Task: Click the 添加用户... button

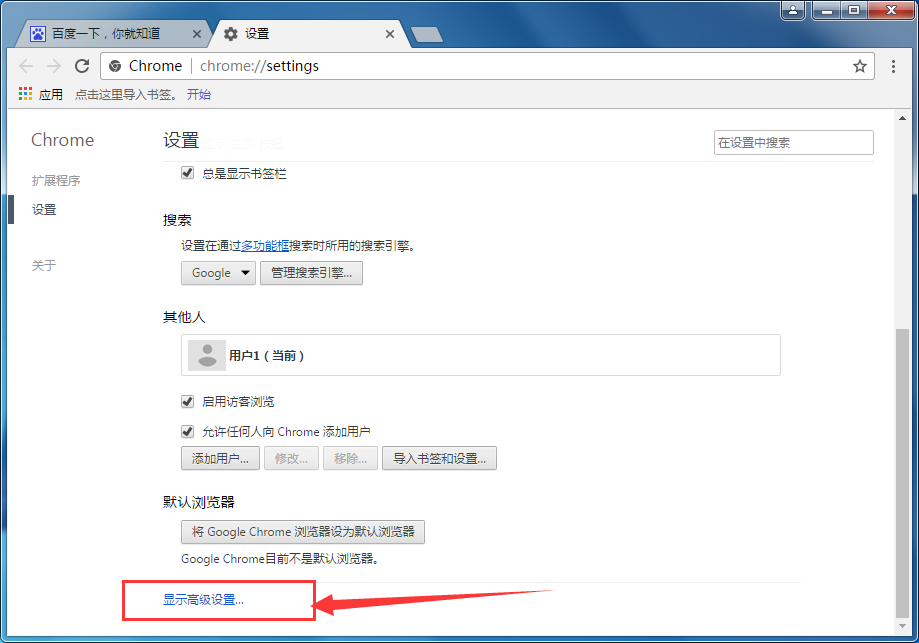Action: tap(220, 458)
